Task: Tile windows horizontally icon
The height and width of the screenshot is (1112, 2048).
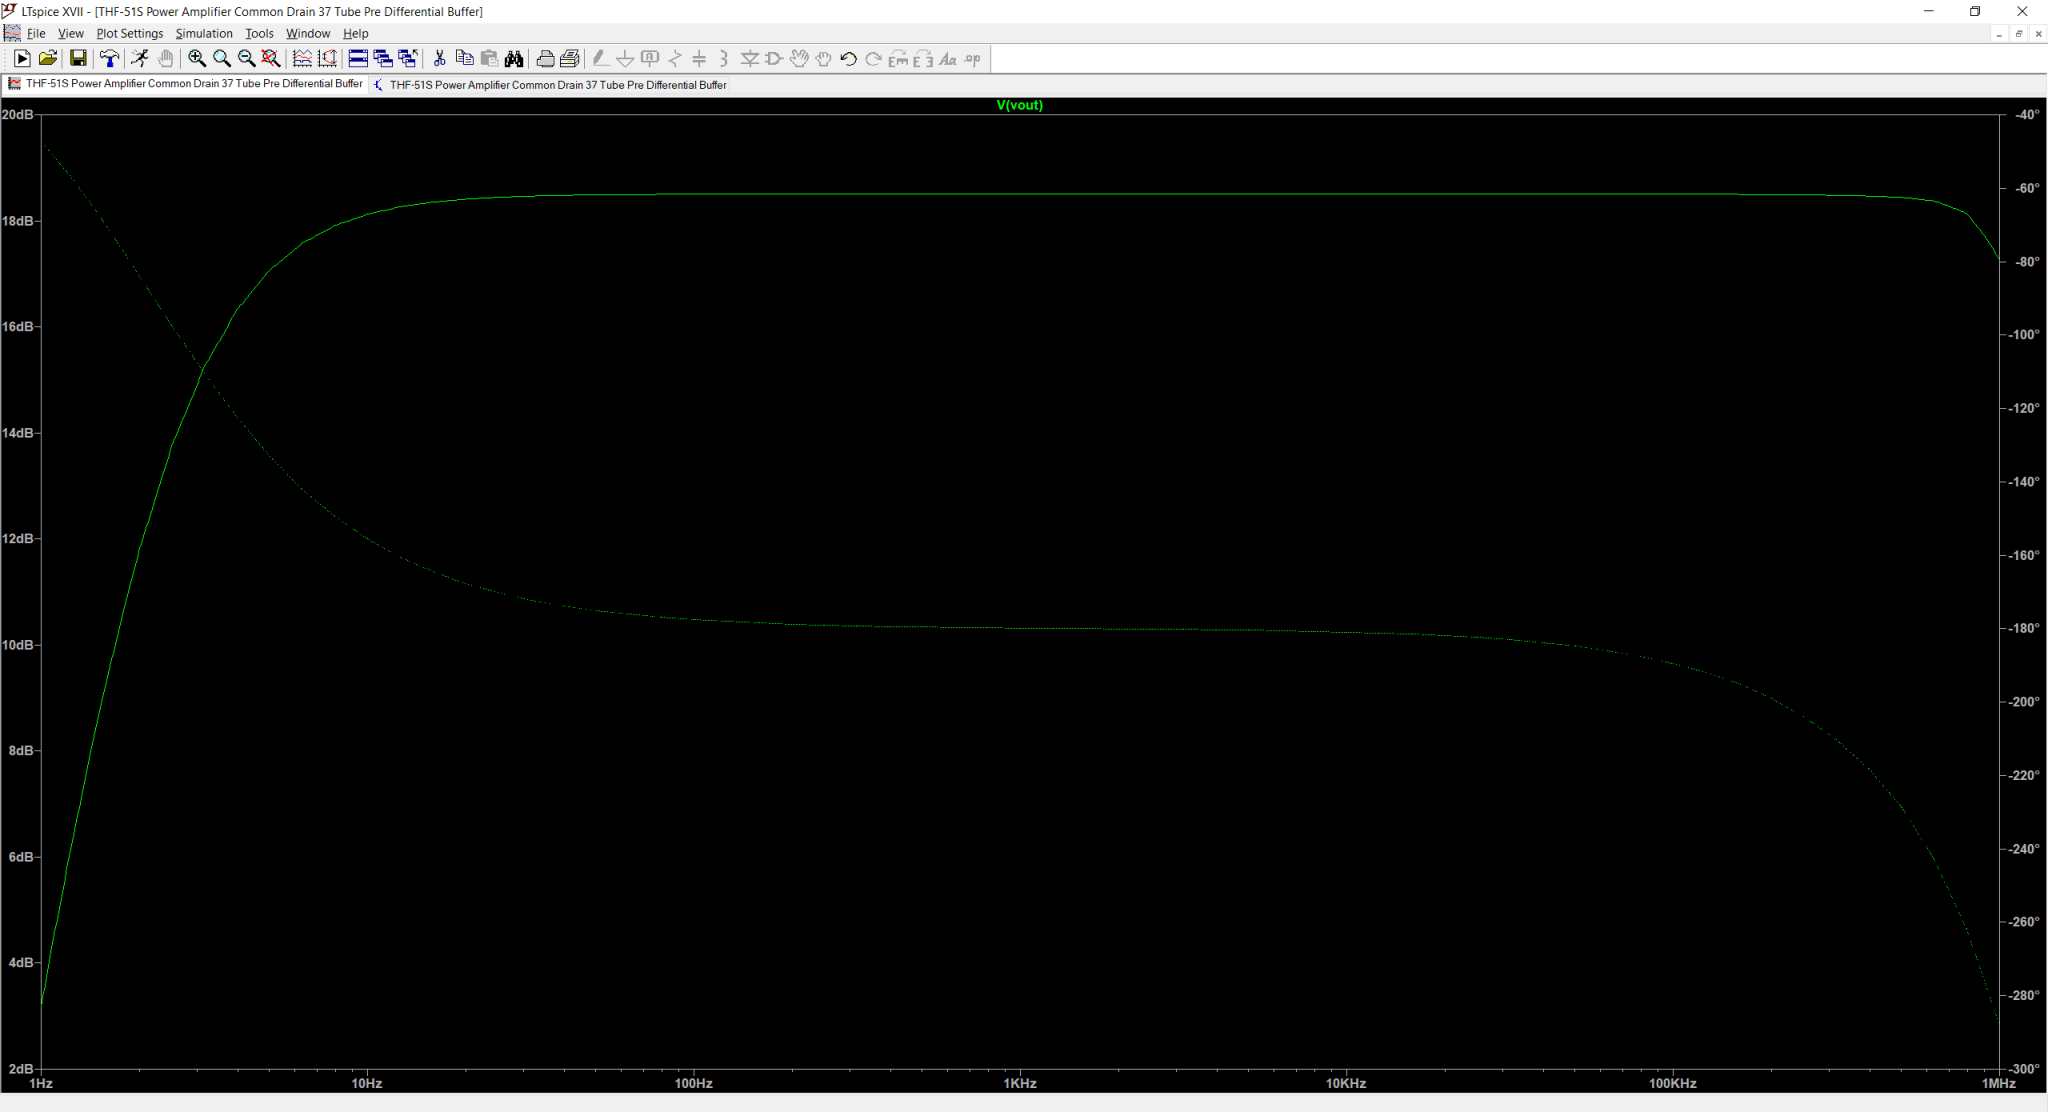Action: [358, 59]
